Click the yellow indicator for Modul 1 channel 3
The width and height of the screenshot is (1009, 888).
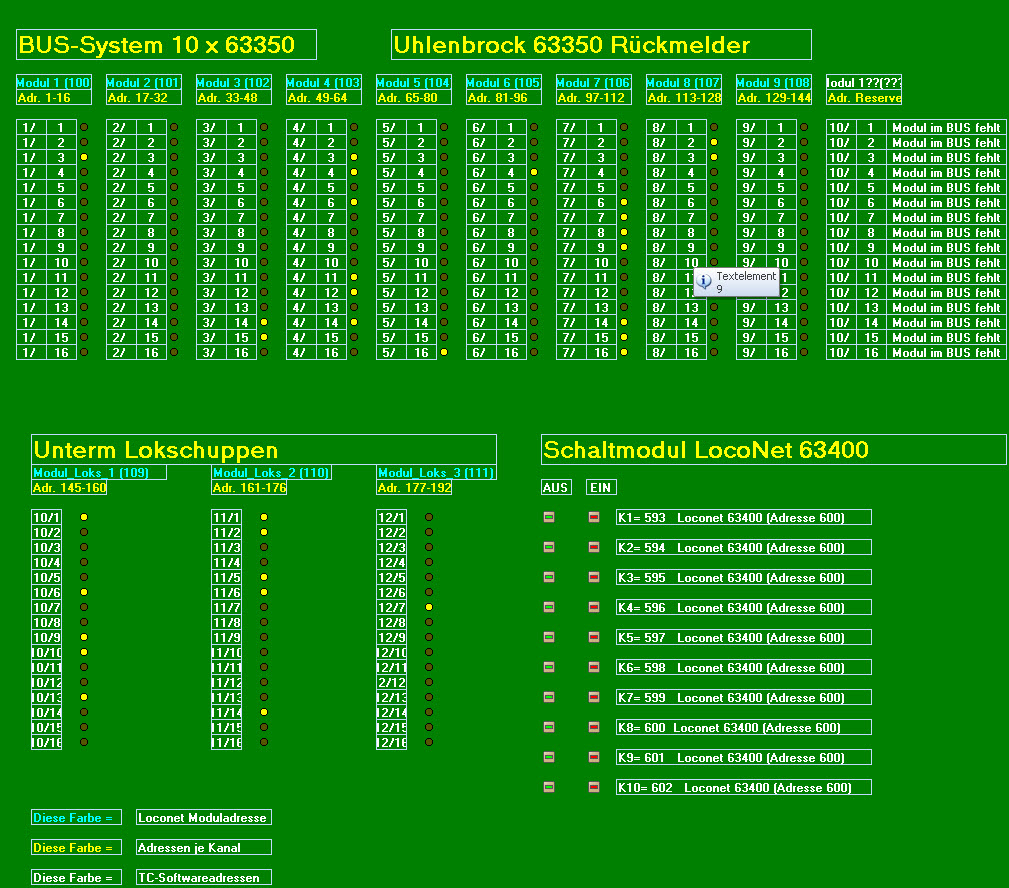[x=84, y=157]
